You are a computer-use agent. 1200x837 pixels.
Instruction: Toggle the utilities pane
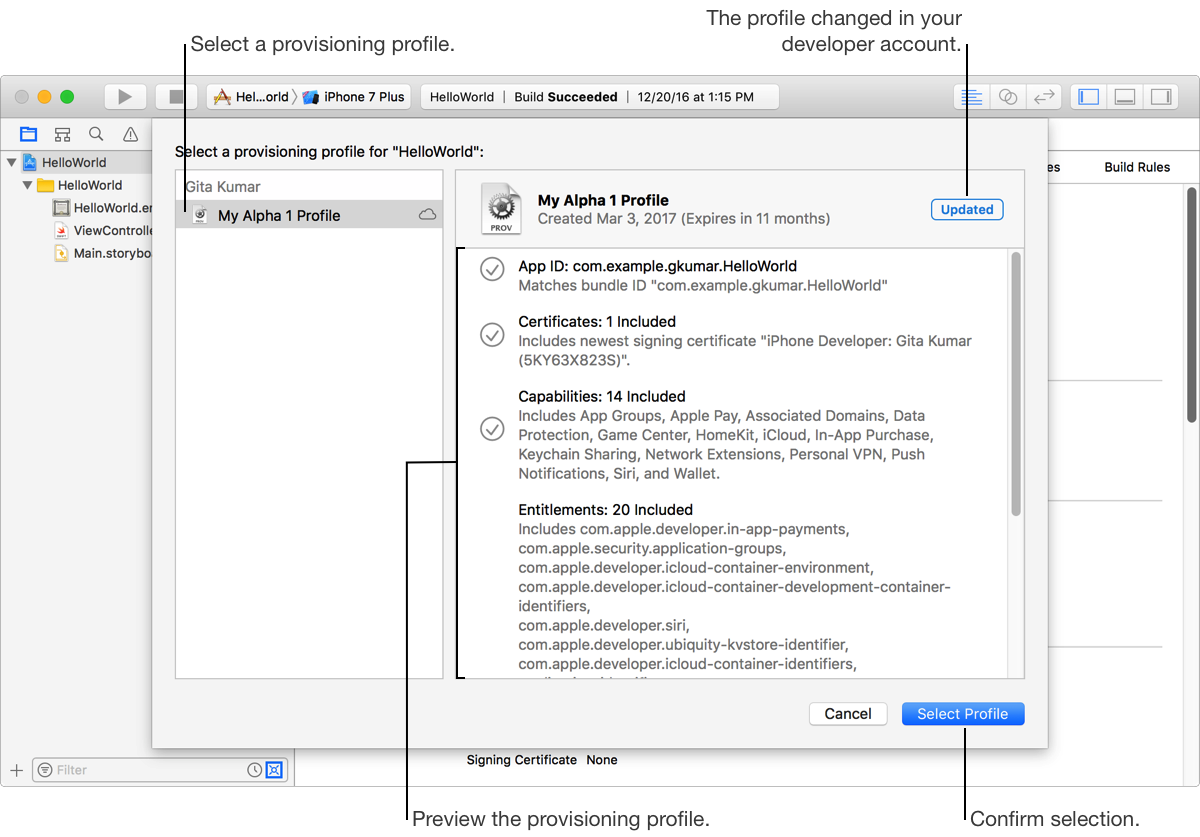click(x=1161, y=97)
